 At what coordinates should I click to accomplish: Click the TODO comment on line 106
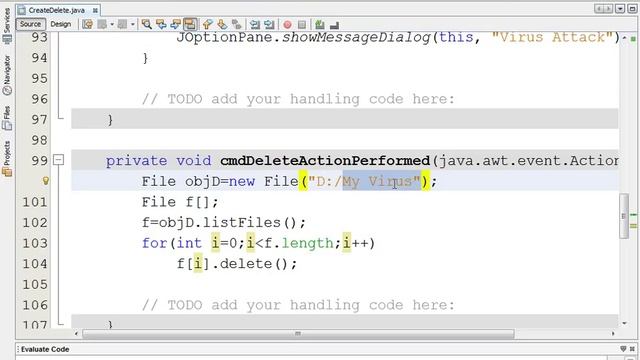click(x=298, y=305)
